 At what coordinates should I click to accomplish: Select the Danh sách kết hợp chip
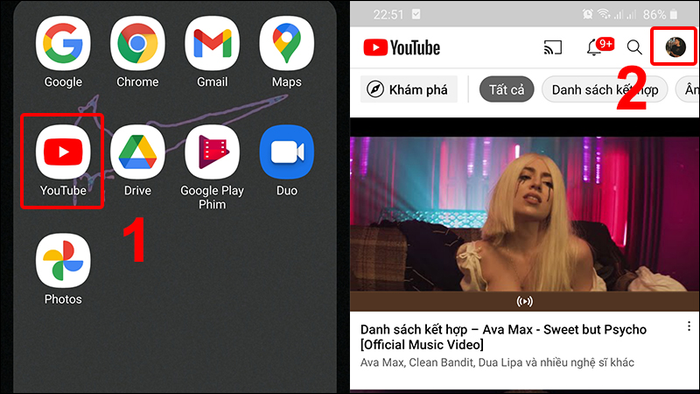coord(604,90)
